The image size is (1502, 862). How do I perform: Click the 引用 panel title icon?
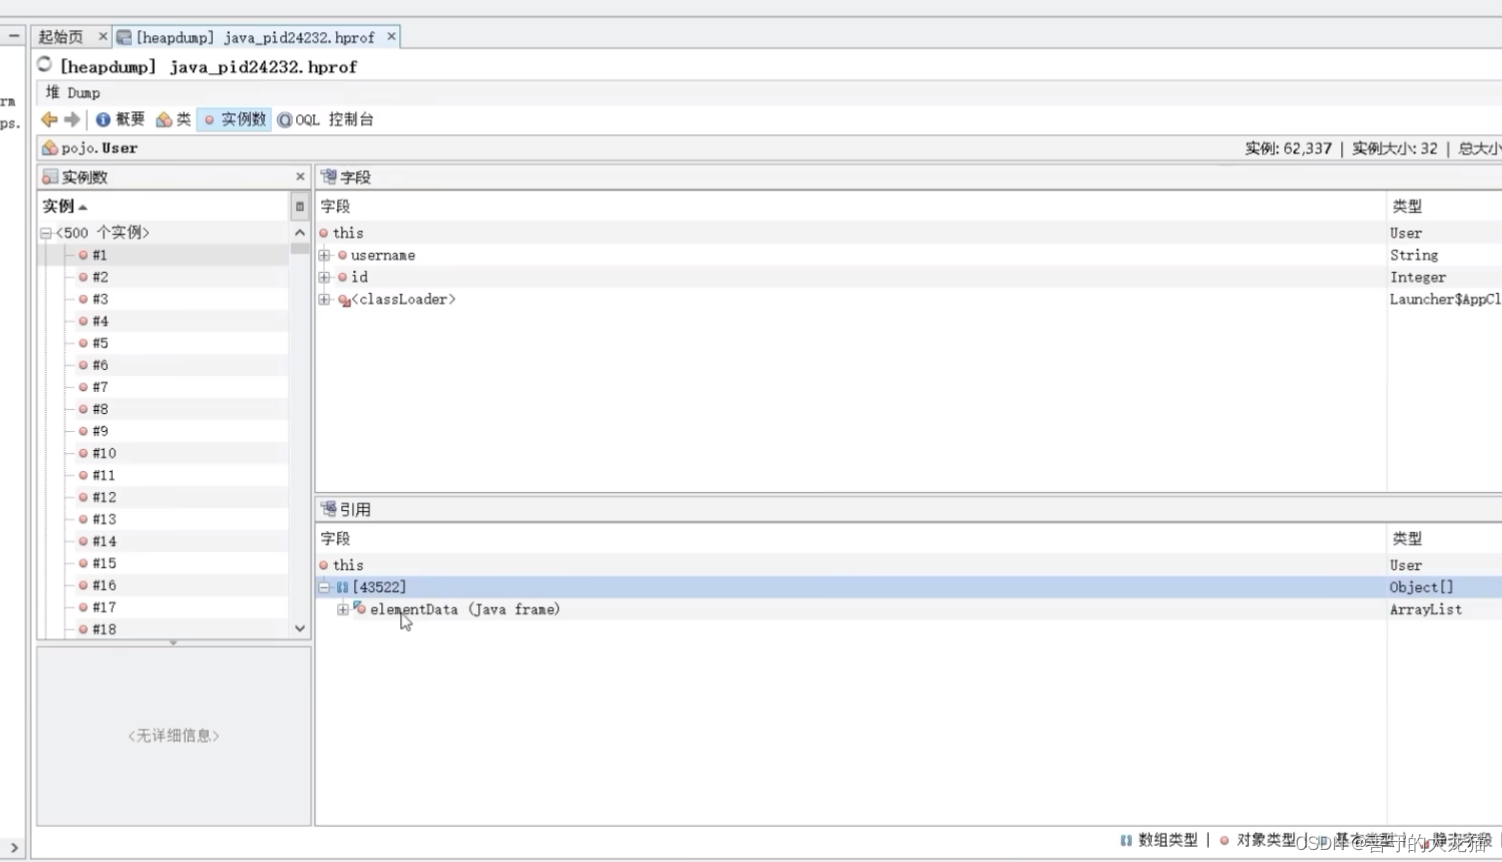[x=328, y=508]
